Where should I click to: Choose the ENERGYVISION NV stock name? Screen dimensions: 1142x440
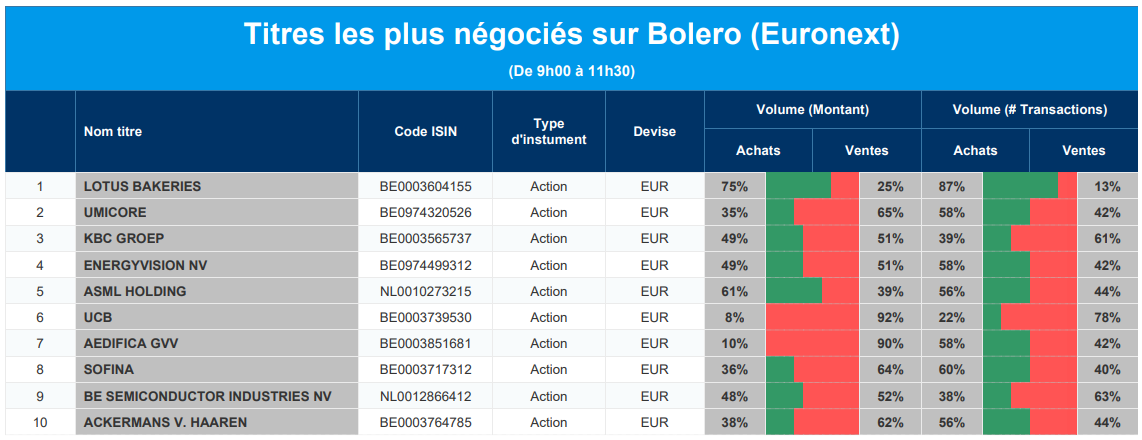click(x=145, y=265)
